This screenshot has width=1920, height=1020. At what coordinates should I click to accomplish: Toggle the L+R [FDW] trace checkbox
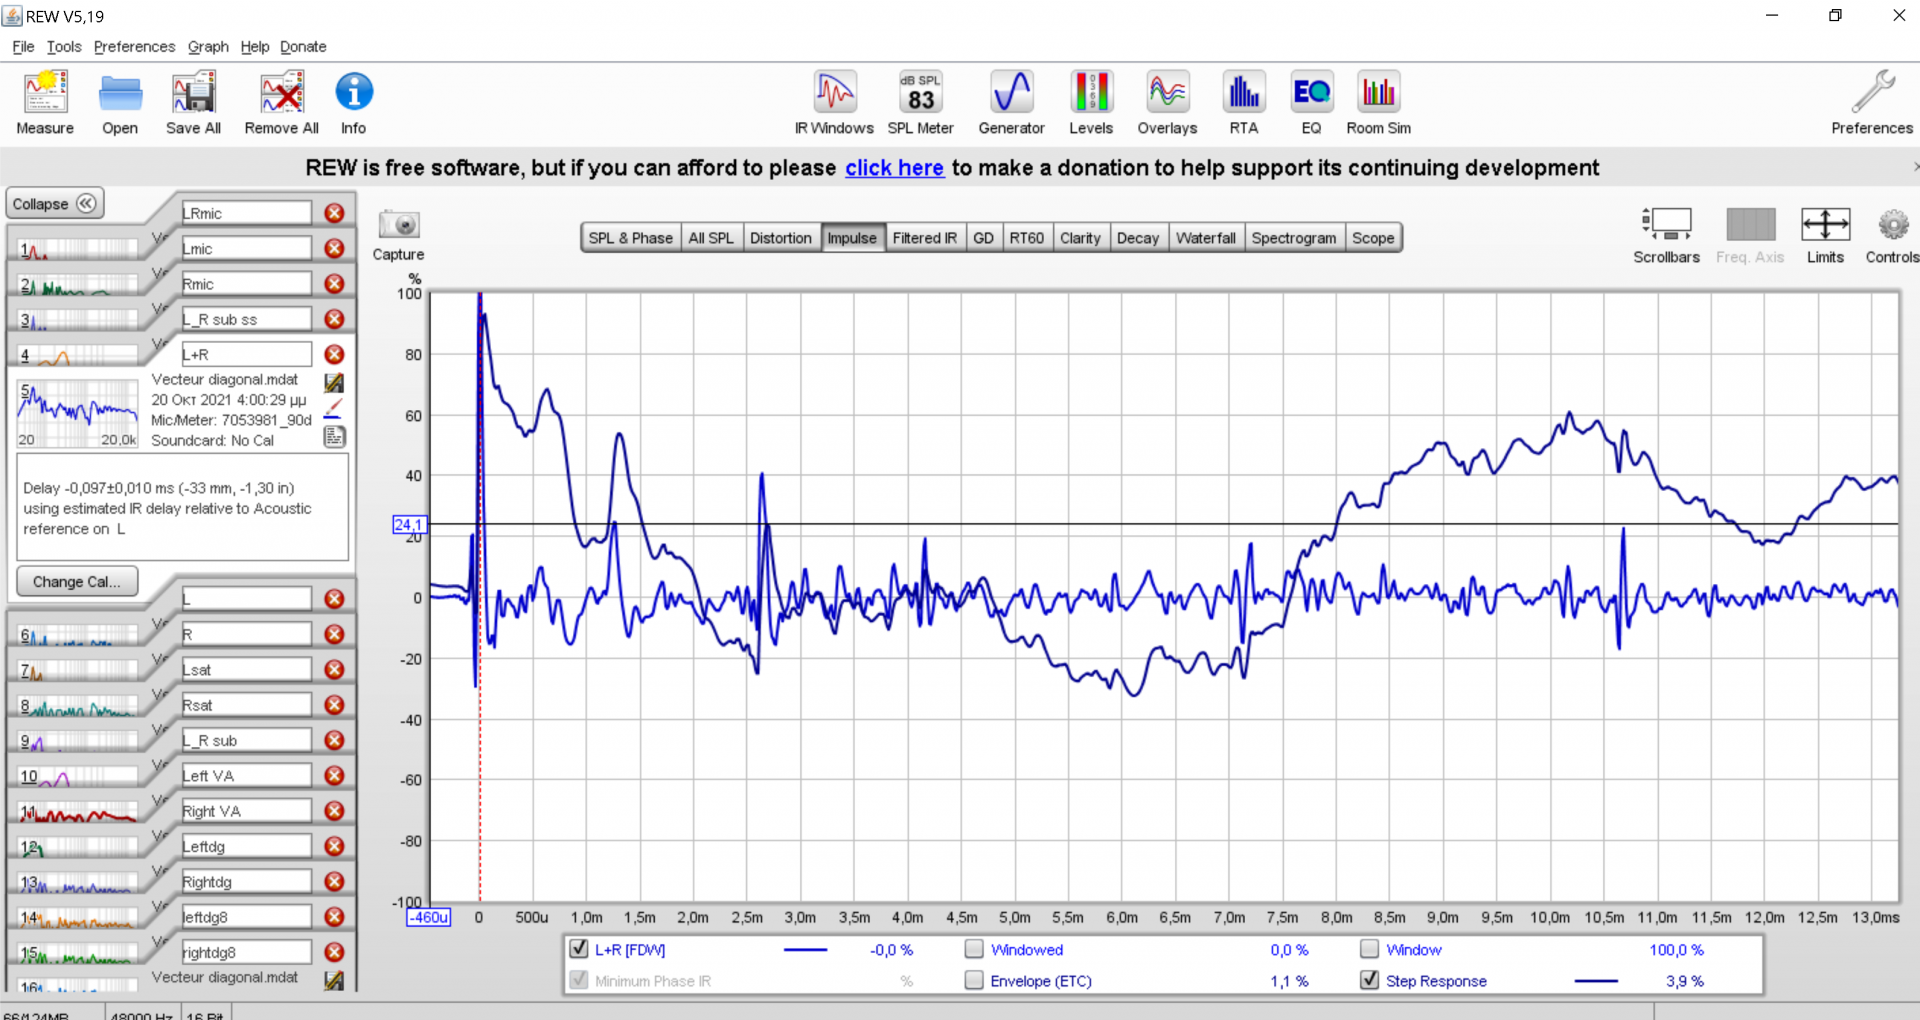click(x=578, y=949)
